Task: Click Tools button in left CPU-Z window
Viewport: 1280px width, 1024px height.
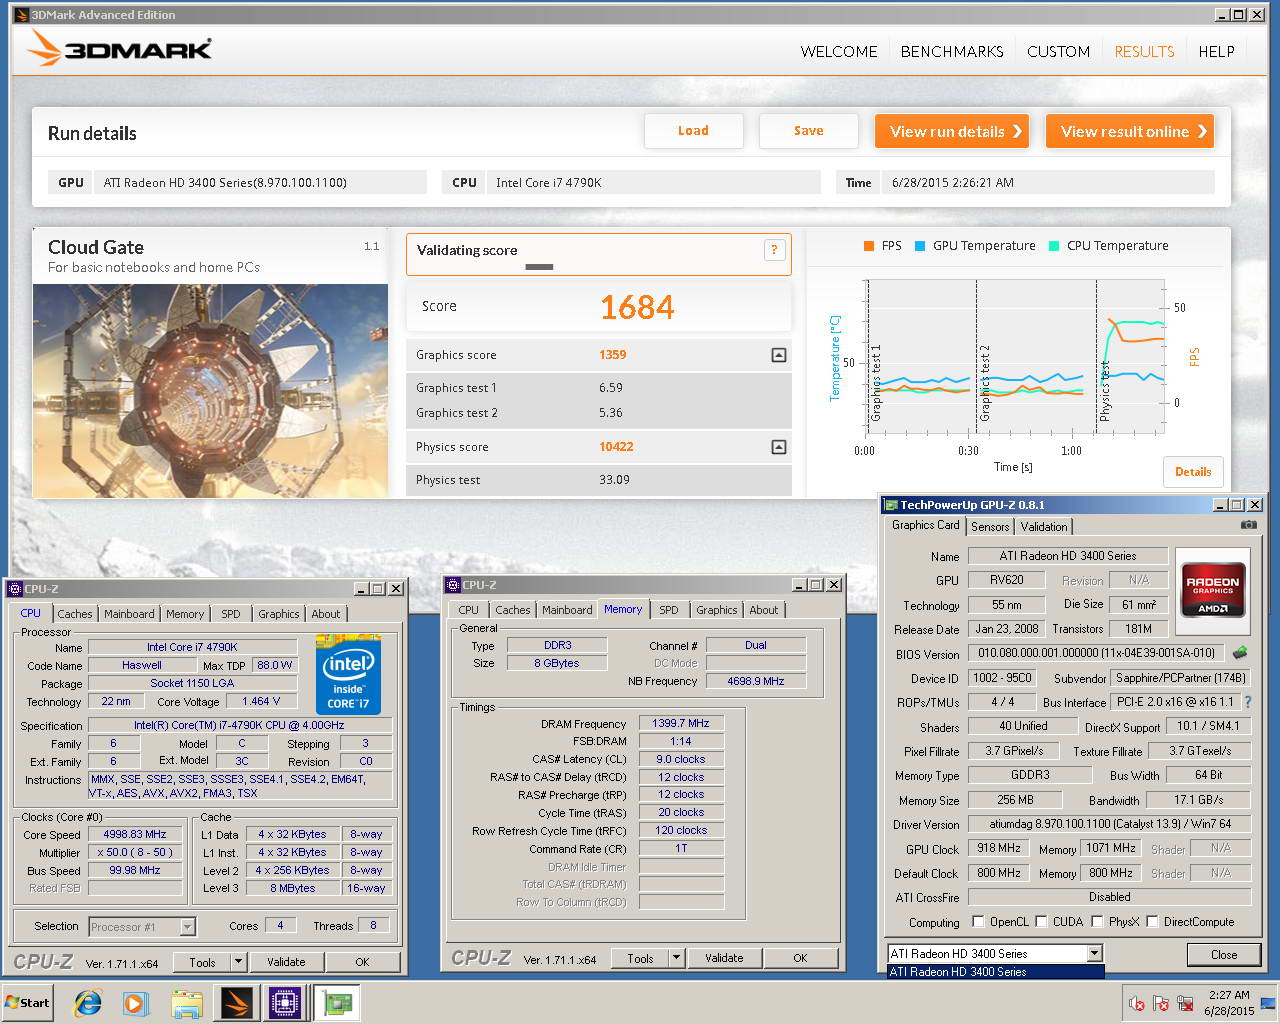Action: (202, 962)
